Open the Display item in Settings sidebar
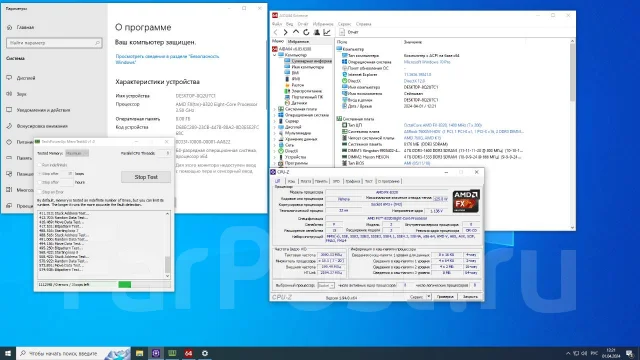The image size is (640, 360). (26, 78)
